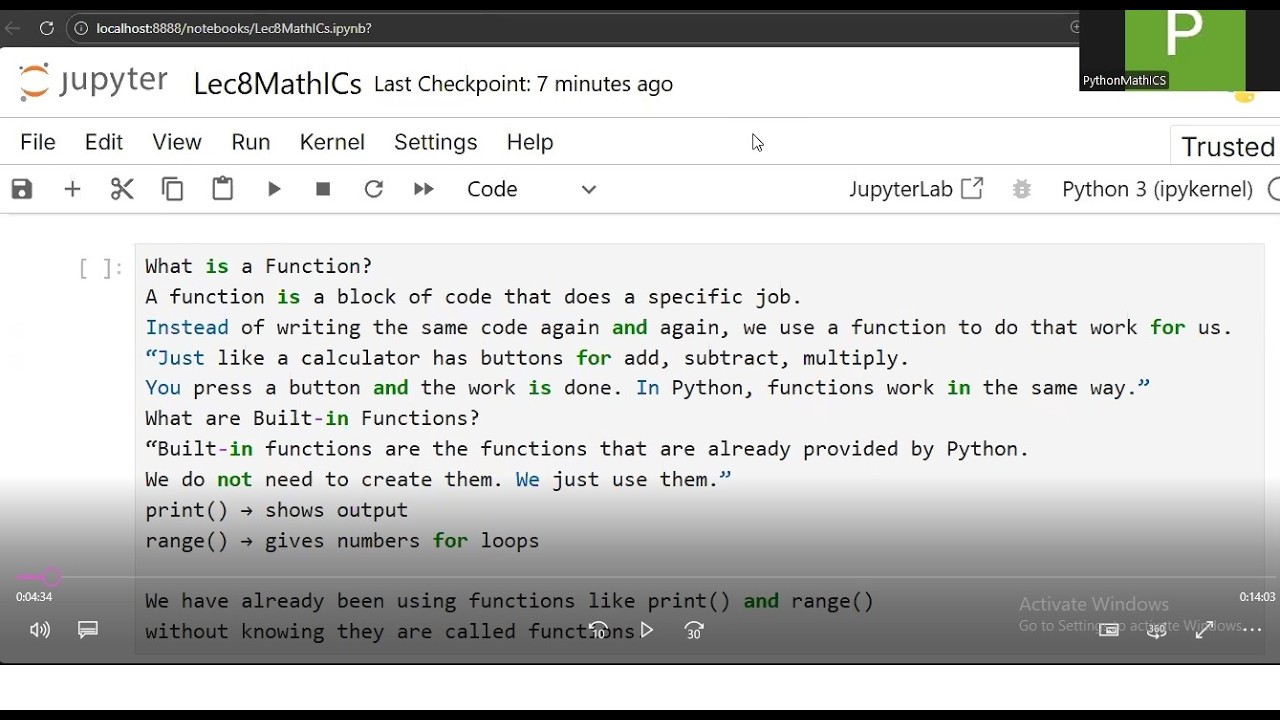Click the JupyterLab link button
Image resolution: width=1280 pixels, height=720 pixels.
click(x=915, y=189)
